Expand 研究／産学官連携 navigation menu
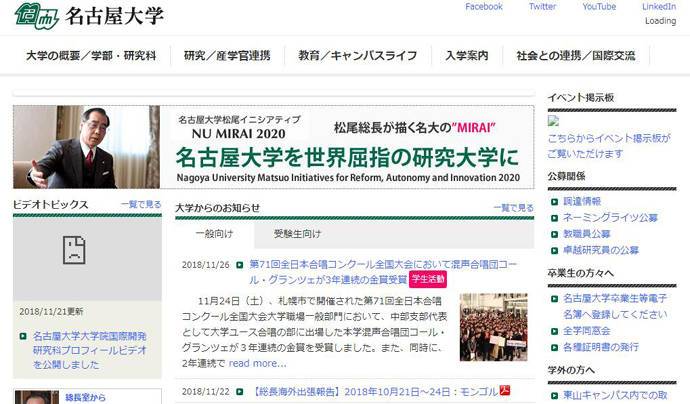This screenshot has width=690, height=404. click(x=227, y=56)
